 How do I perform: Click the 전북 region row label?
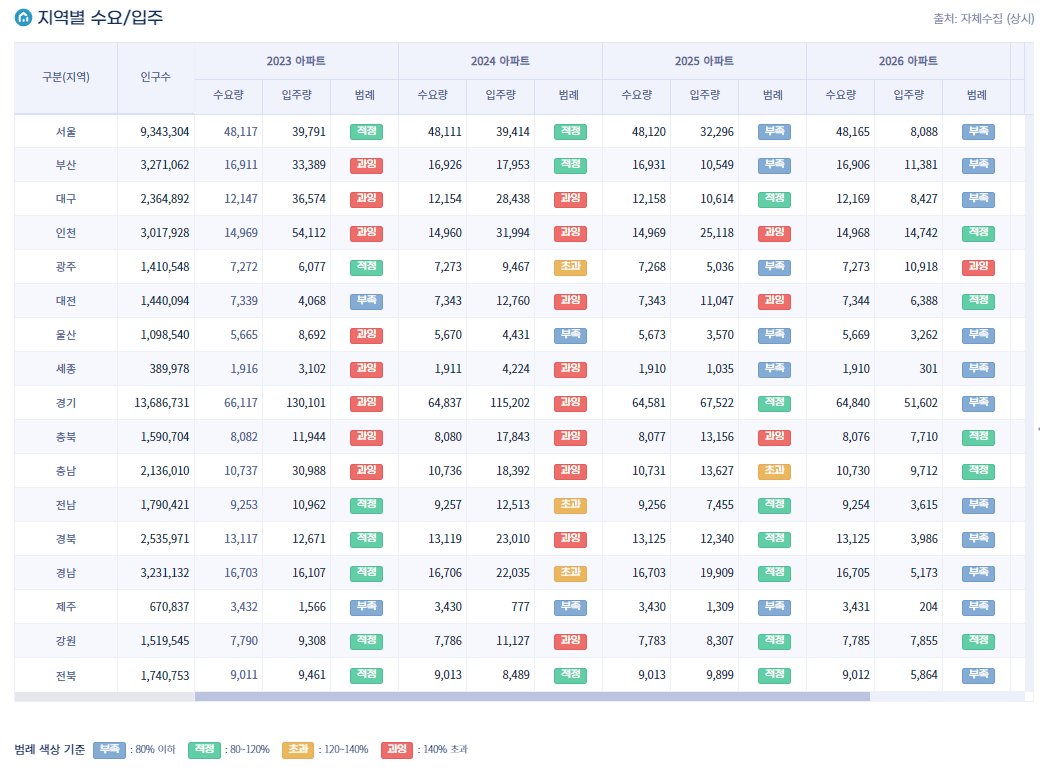tap(66, 676)
